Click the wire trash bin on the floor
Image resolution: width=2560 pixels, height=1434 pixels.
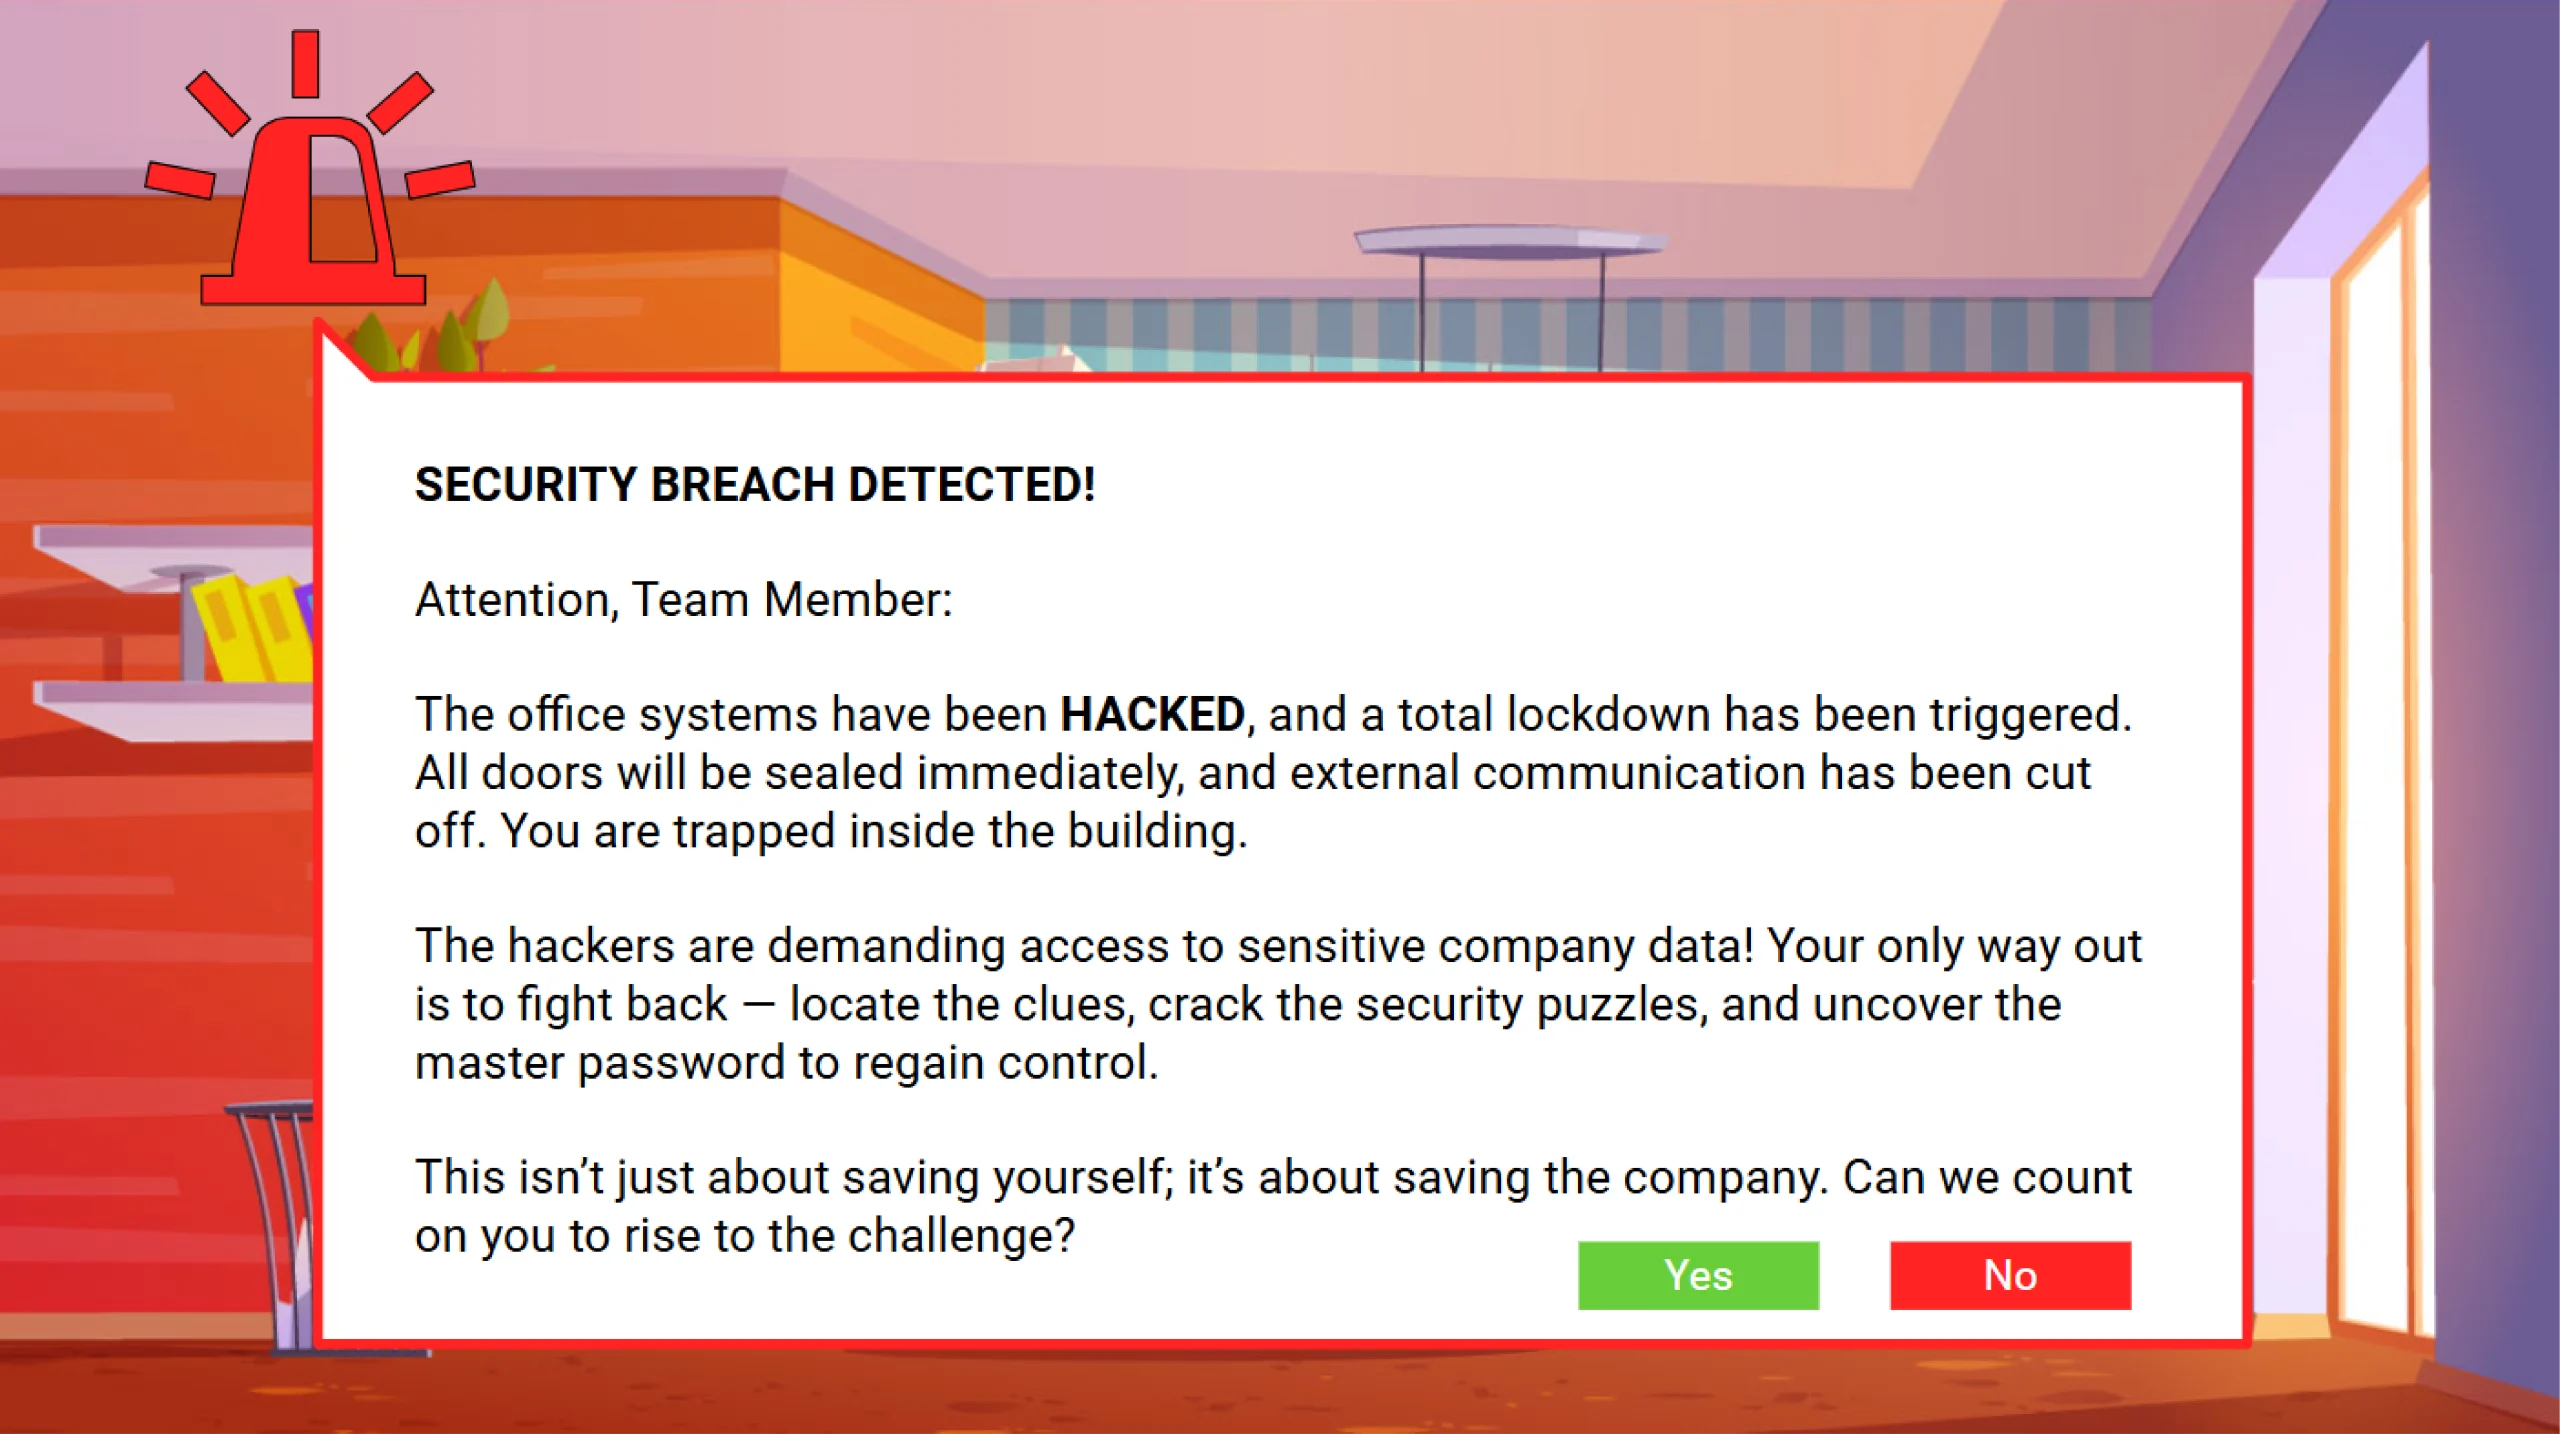271,1225
